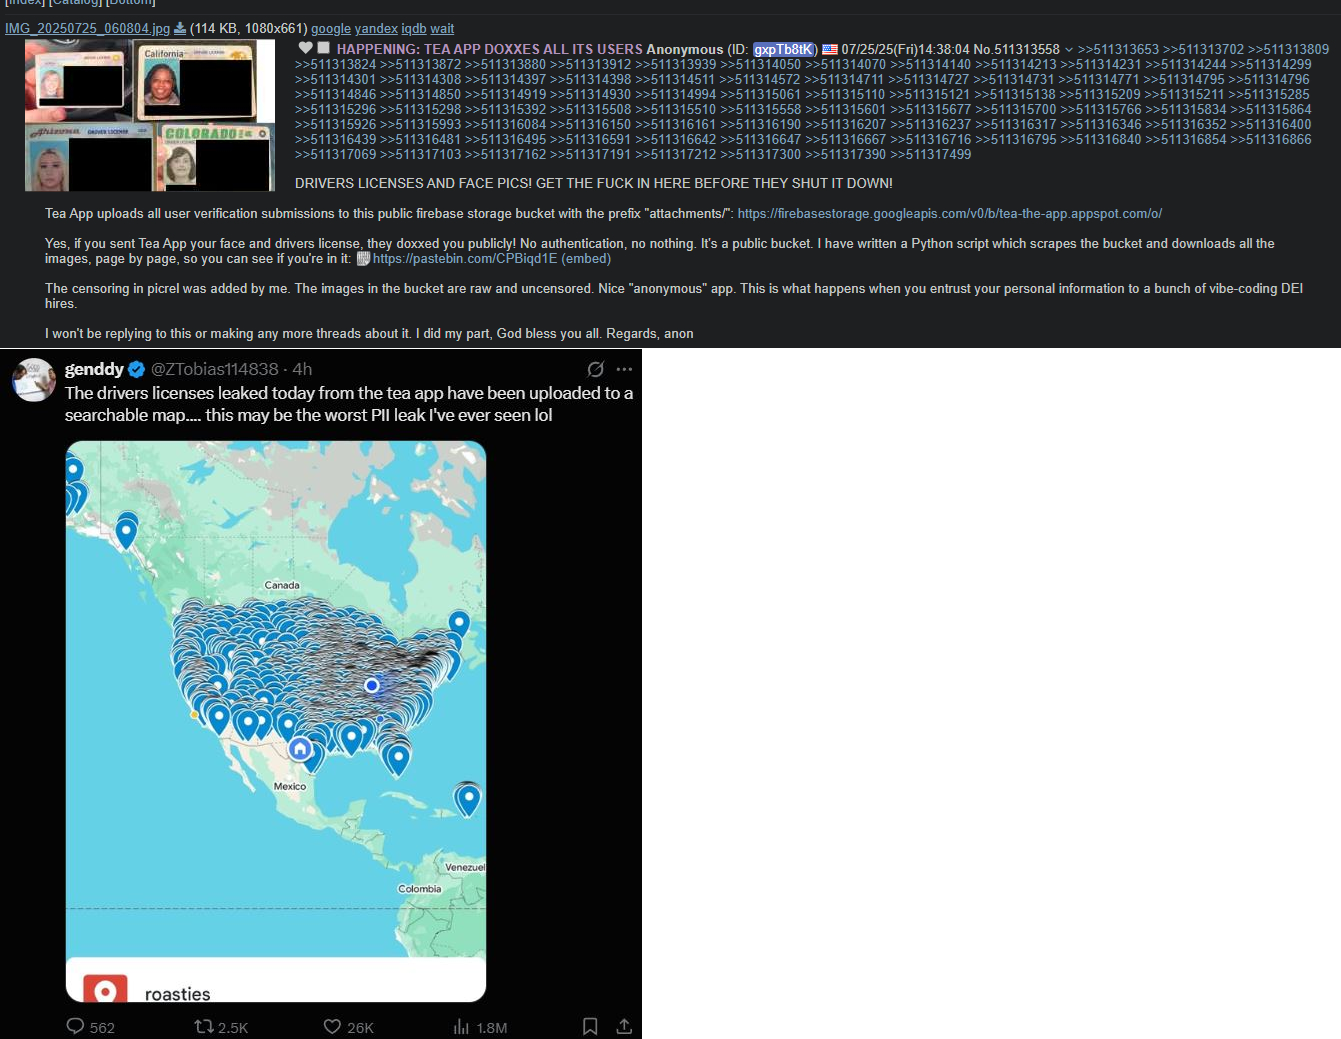Click reply link >>511316400
This screenshot has width=1341, height=1039.
[x=1270, y=124]
